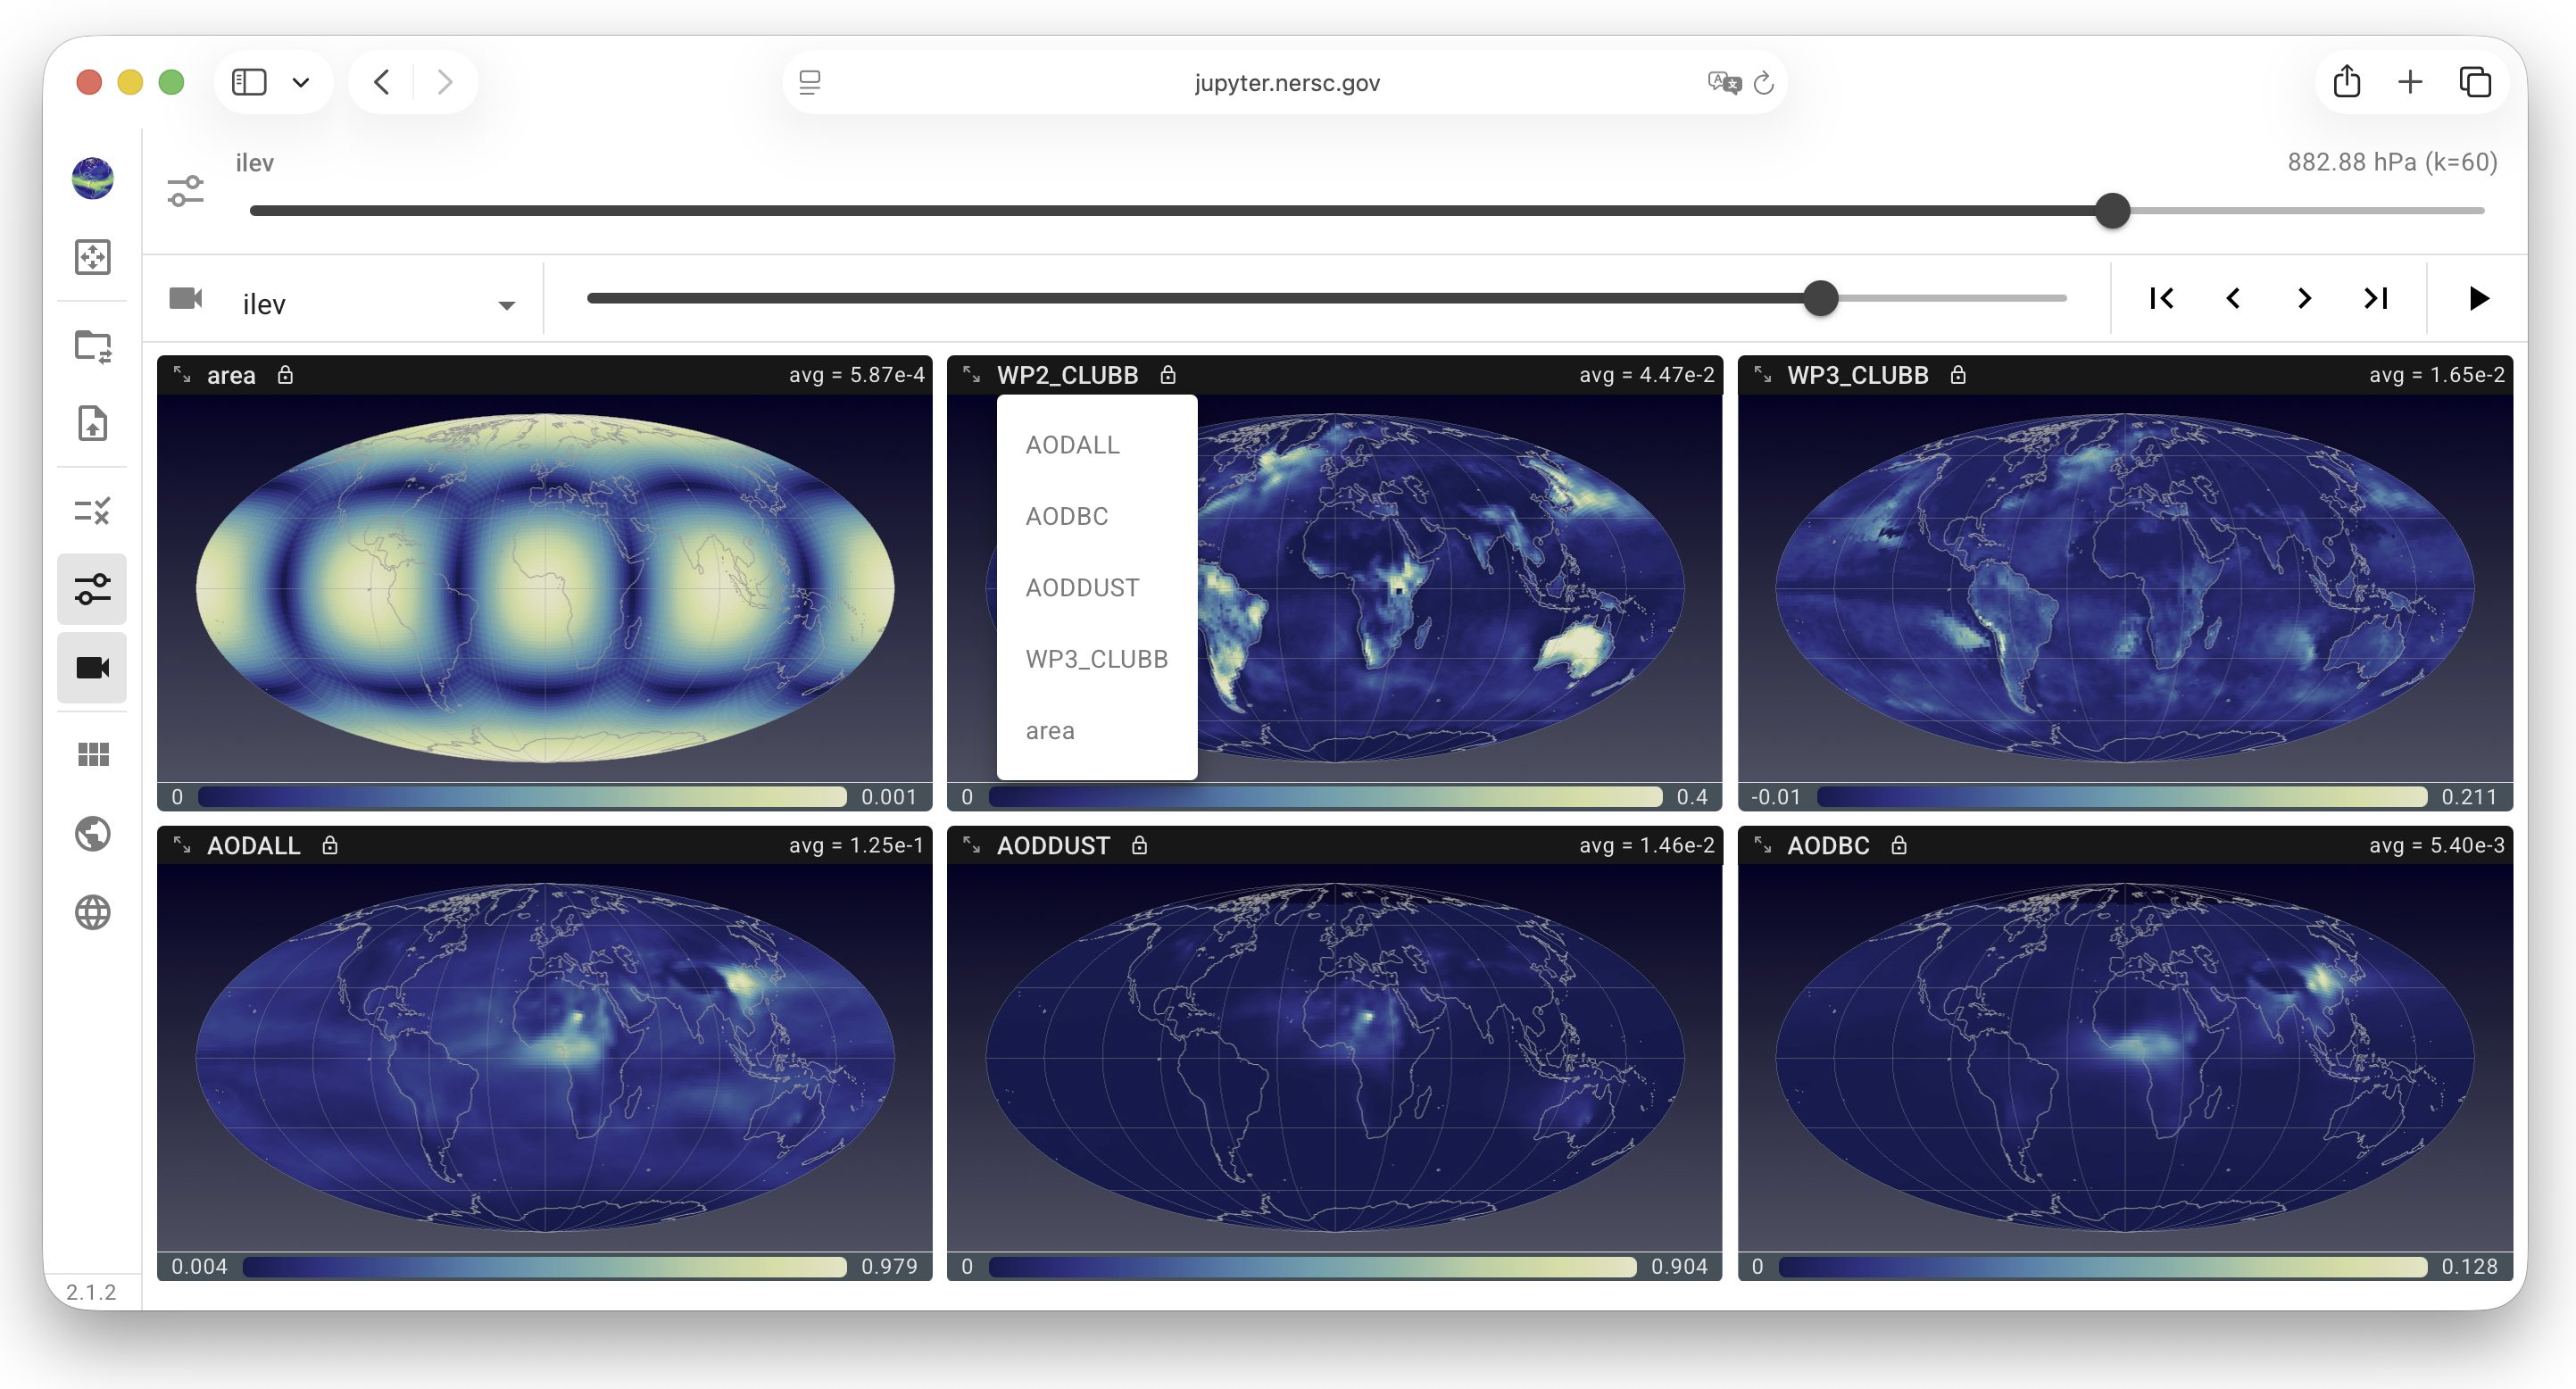Screen dimensions: 2576x1389
Task: Expand the area view to fullscreen
Action: [x=182, y=374]
